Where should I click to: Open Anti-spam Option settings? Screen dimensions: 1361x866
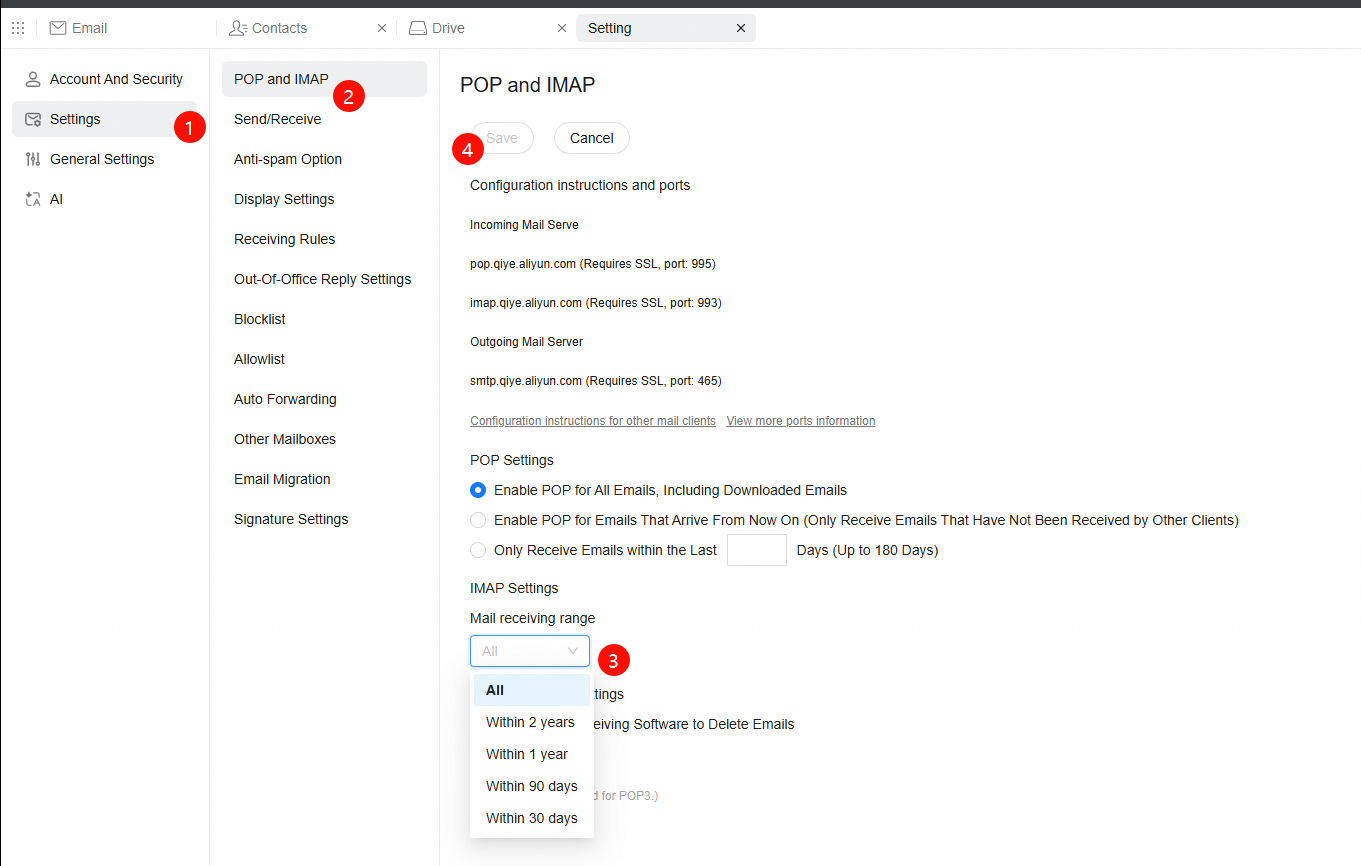click(x=324, y=159)
